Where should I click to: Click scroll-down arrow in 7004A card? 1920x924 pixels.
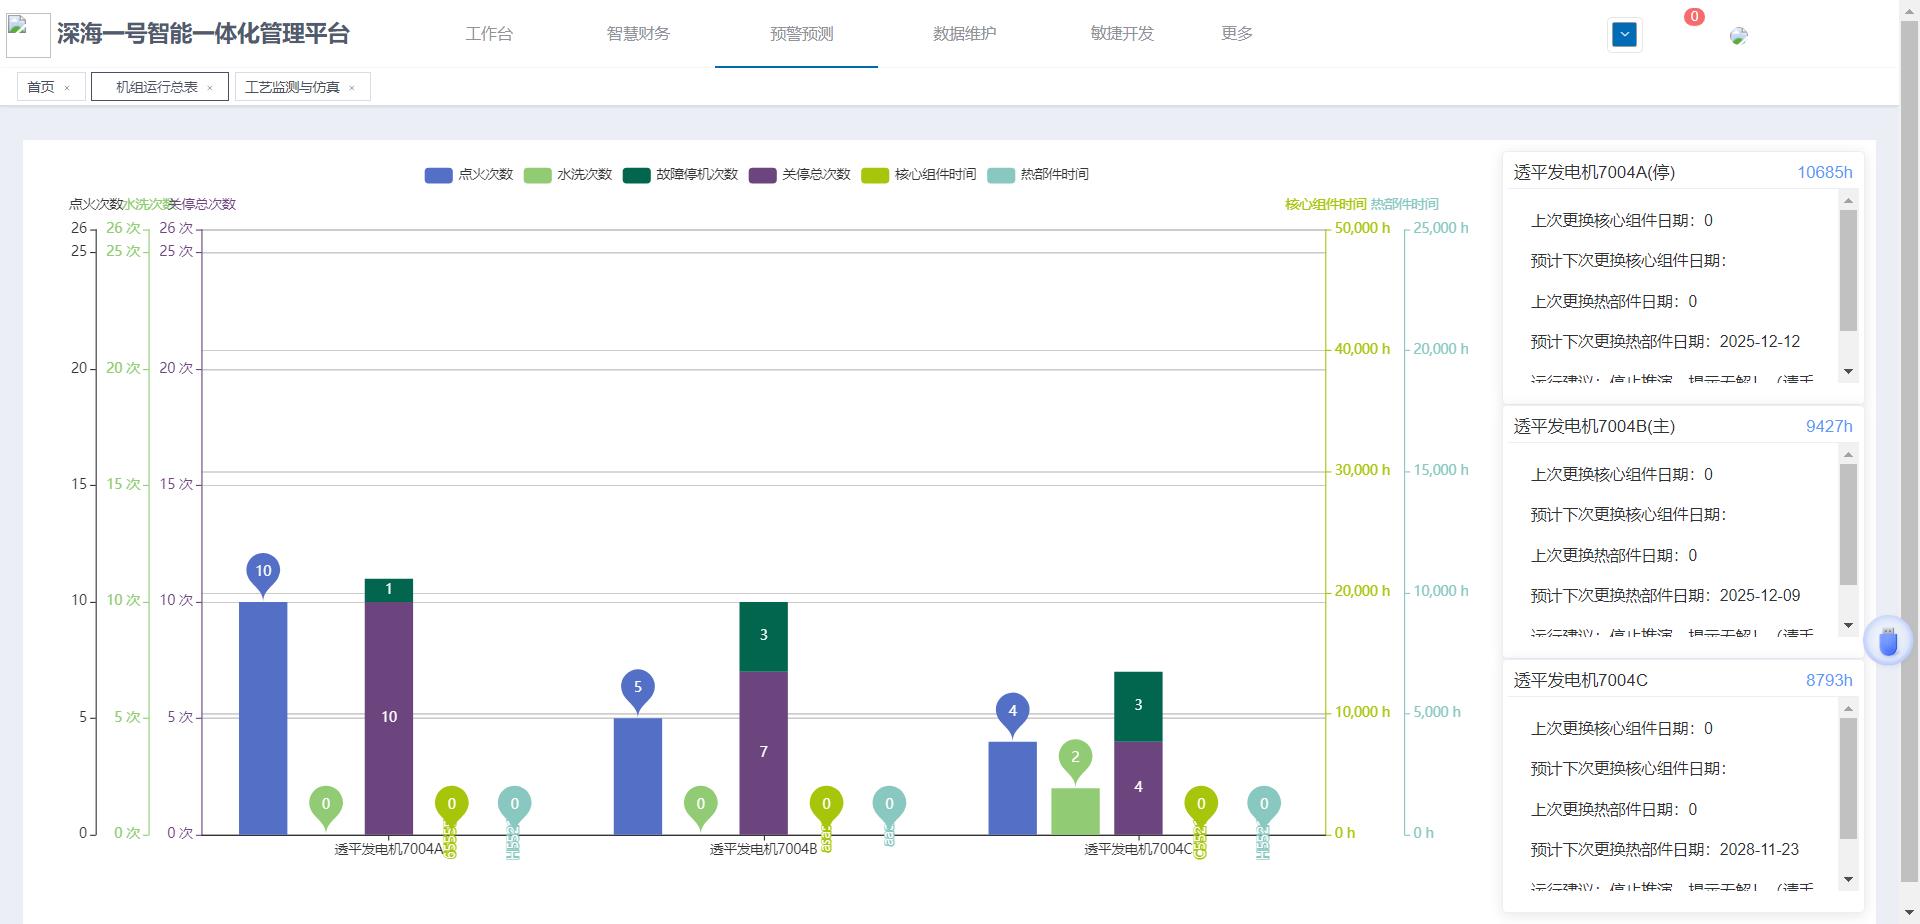coord(1848,371)
